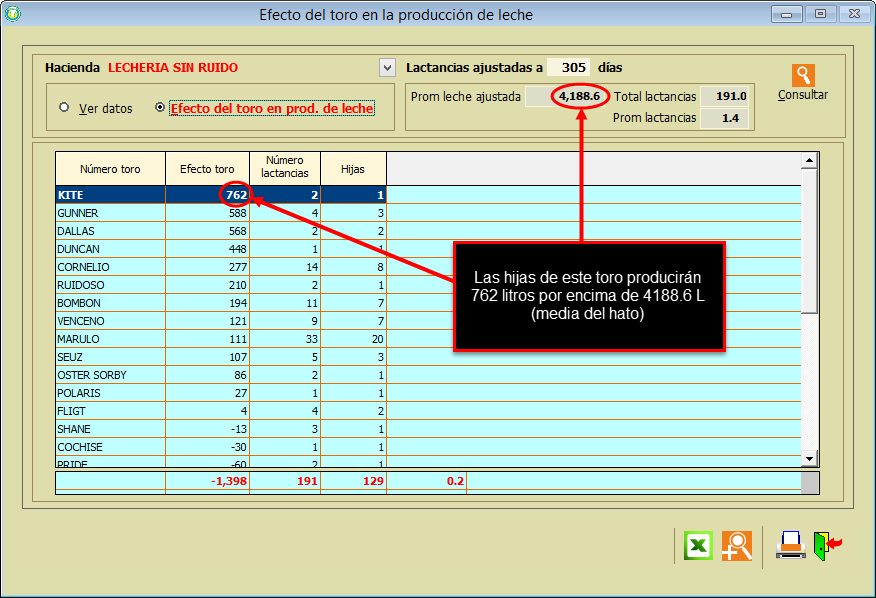The width and height of the screenshot is (876, 598).
Task: Open the Hacienda dropdown list
Action: [387, 68]
